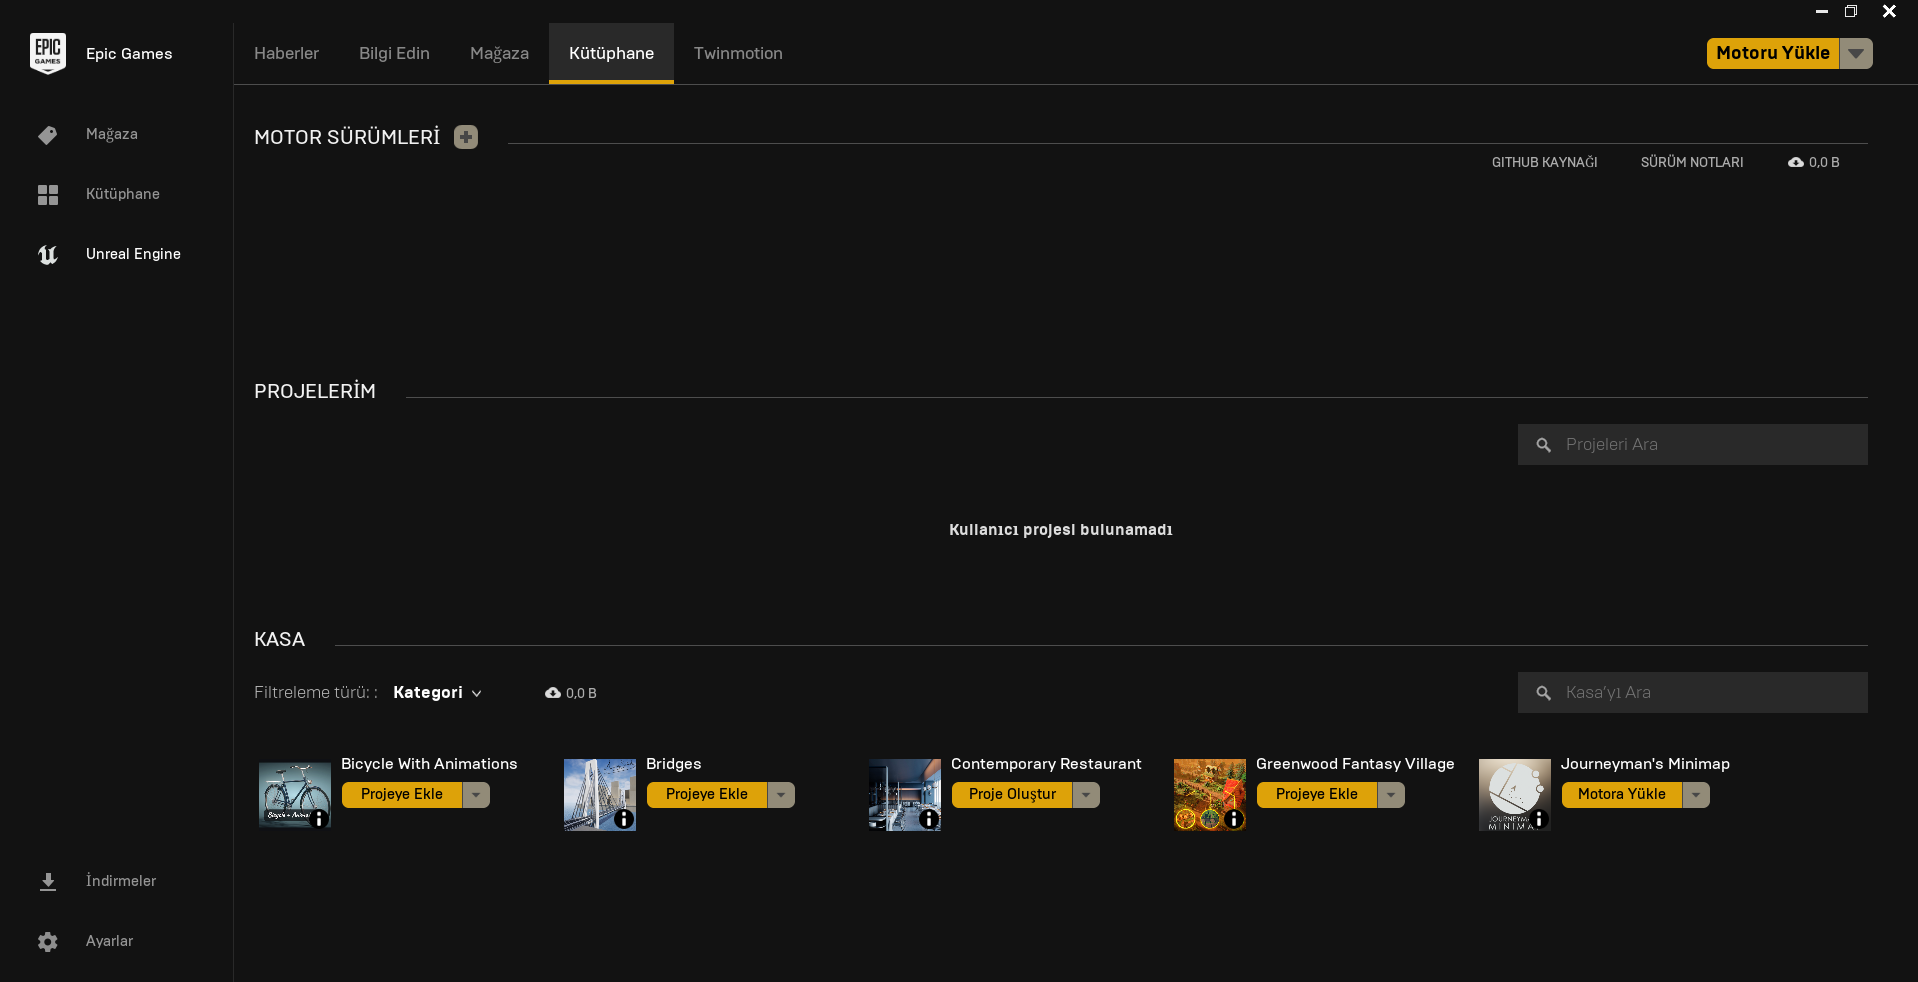Viewport: 1918px width, 982px height.
Task: Click the Ayarlar label in the sidebar
Action: click(x=109, y=941)
